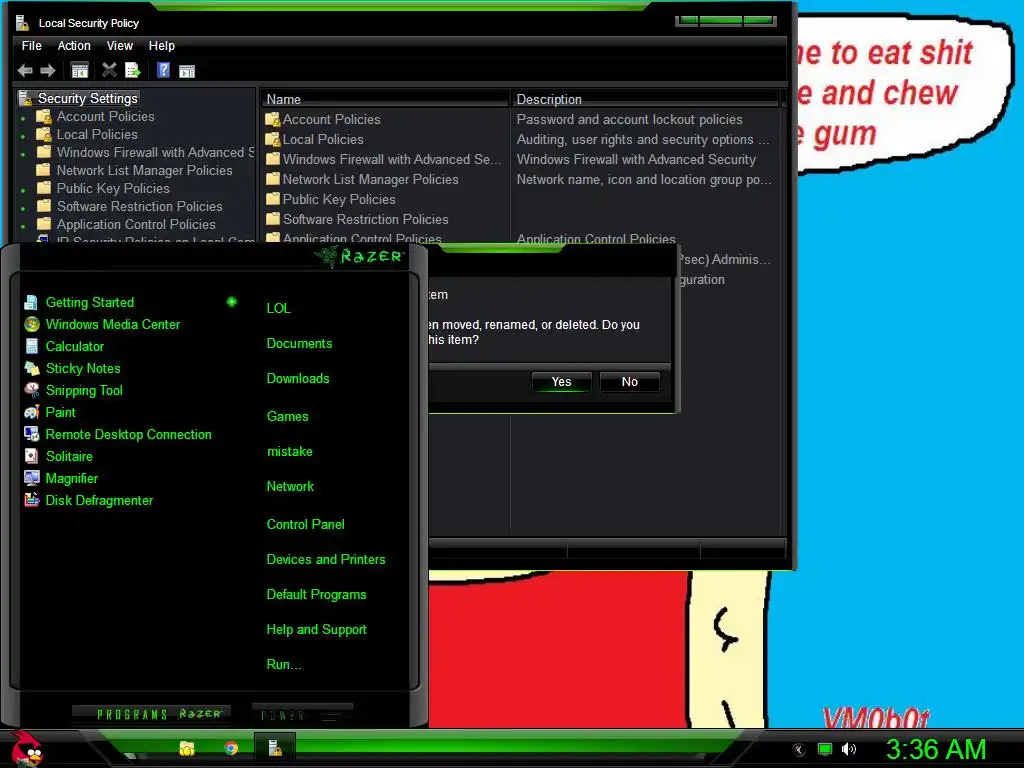Open Remote Desktop Connection from Start menu
Screen dimensions: 1024x768
point(128,434)
